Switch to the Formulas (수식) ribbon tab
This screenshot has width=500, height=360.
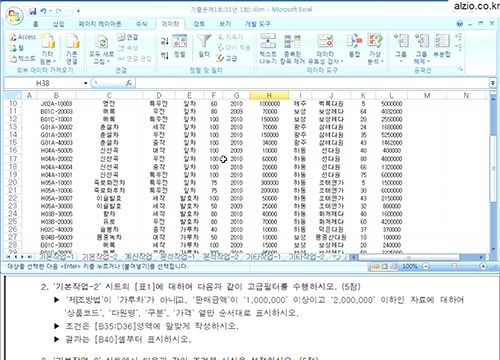click(x=141, y=24)
